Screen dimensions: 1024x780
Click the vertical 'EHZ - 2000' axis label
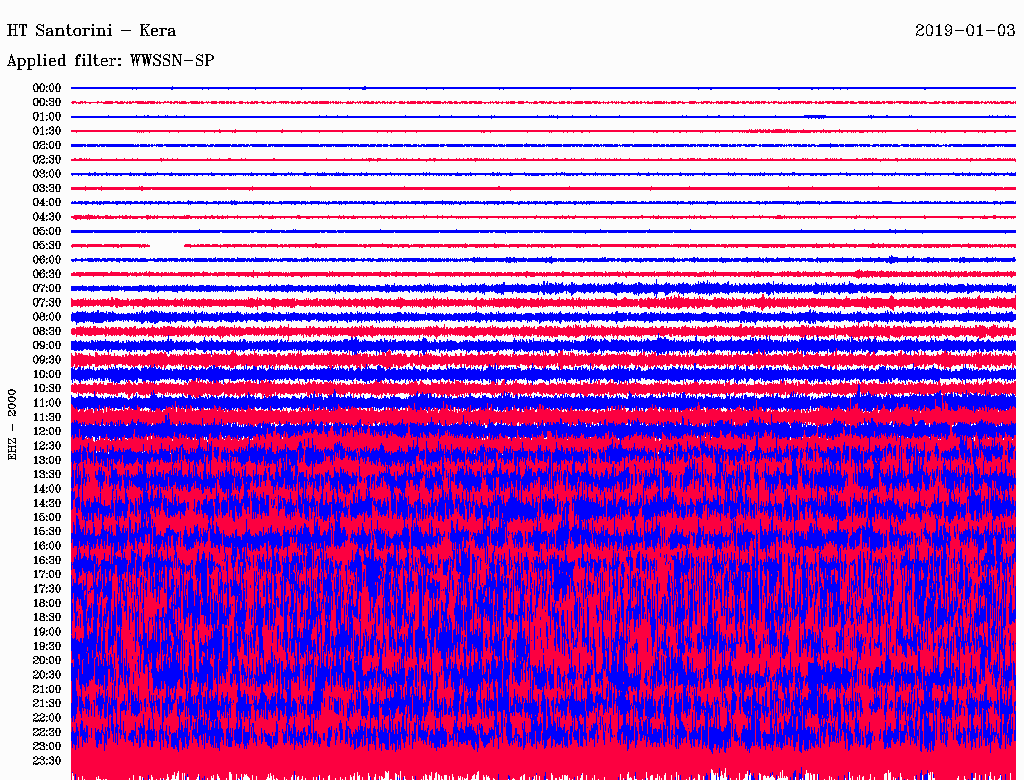point(13,424)
